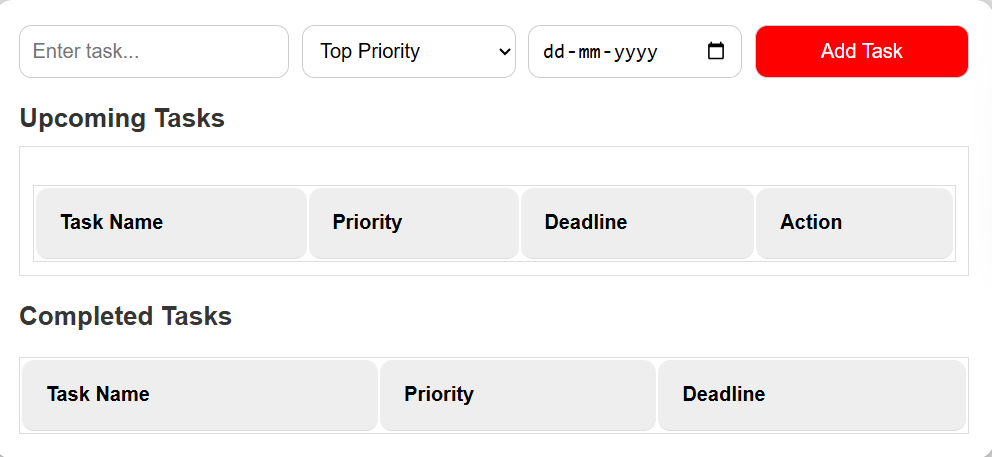Click the Completed Tasks heading
This screenshot has width=992, height=457.
point(126,316)
